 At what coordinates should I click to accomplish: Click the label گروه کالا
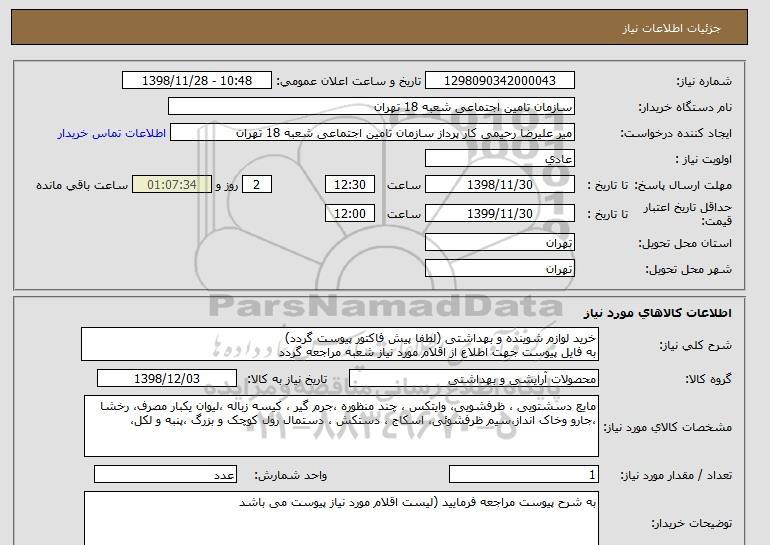pos(709,379)
